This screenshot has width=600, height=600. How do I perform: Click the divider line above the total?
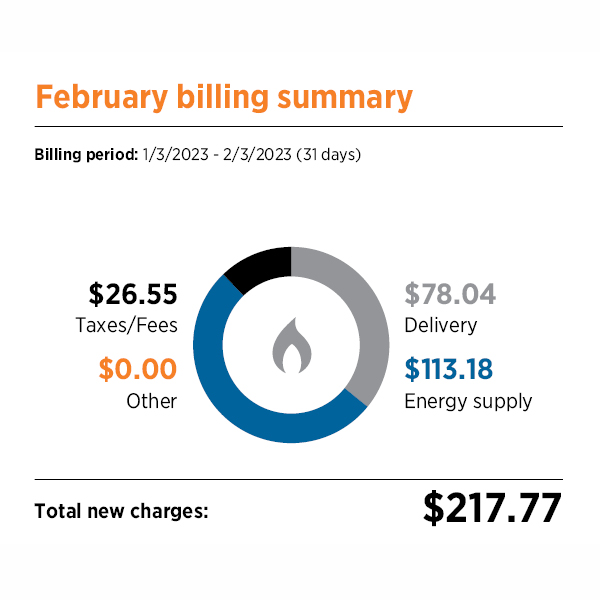tap(298, 479)
